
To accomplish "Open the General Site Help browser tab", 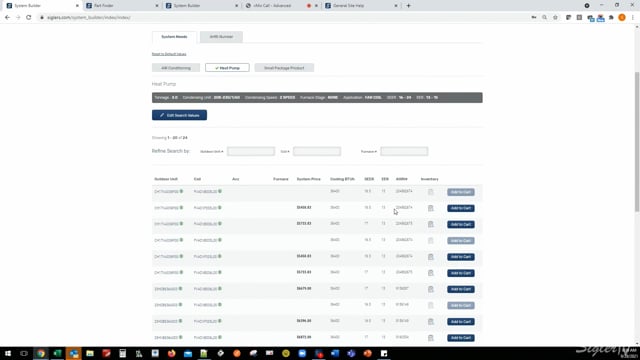I will (348, 6).
